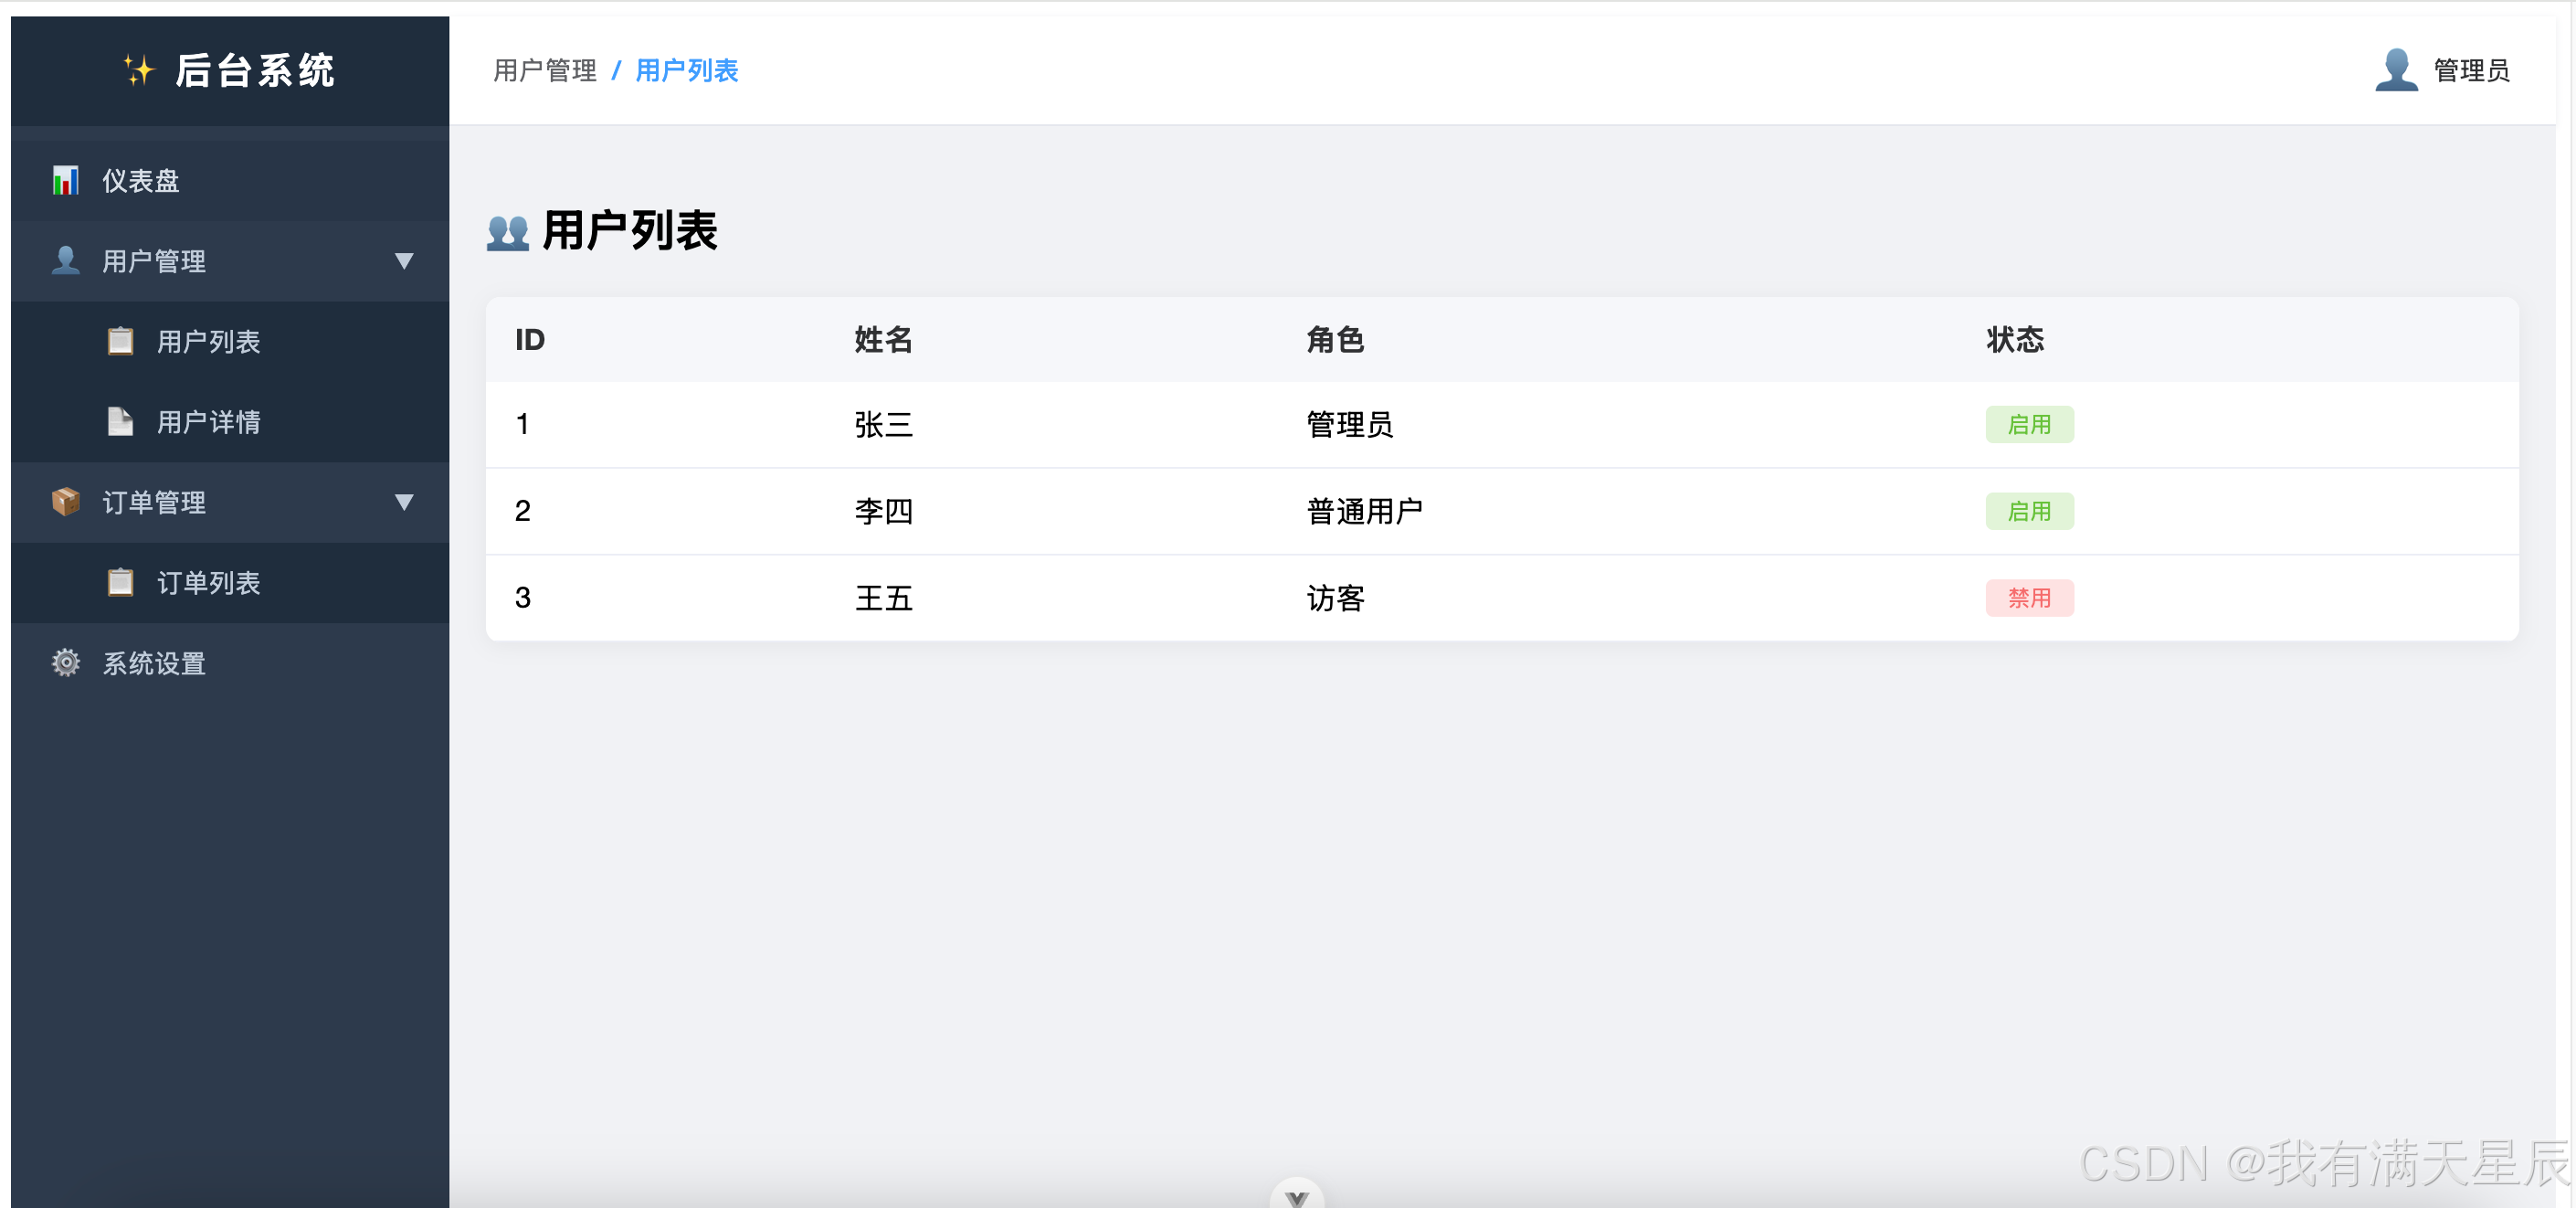Collapse the 用户管理 submenu arrow

click(x=404, y=261)
